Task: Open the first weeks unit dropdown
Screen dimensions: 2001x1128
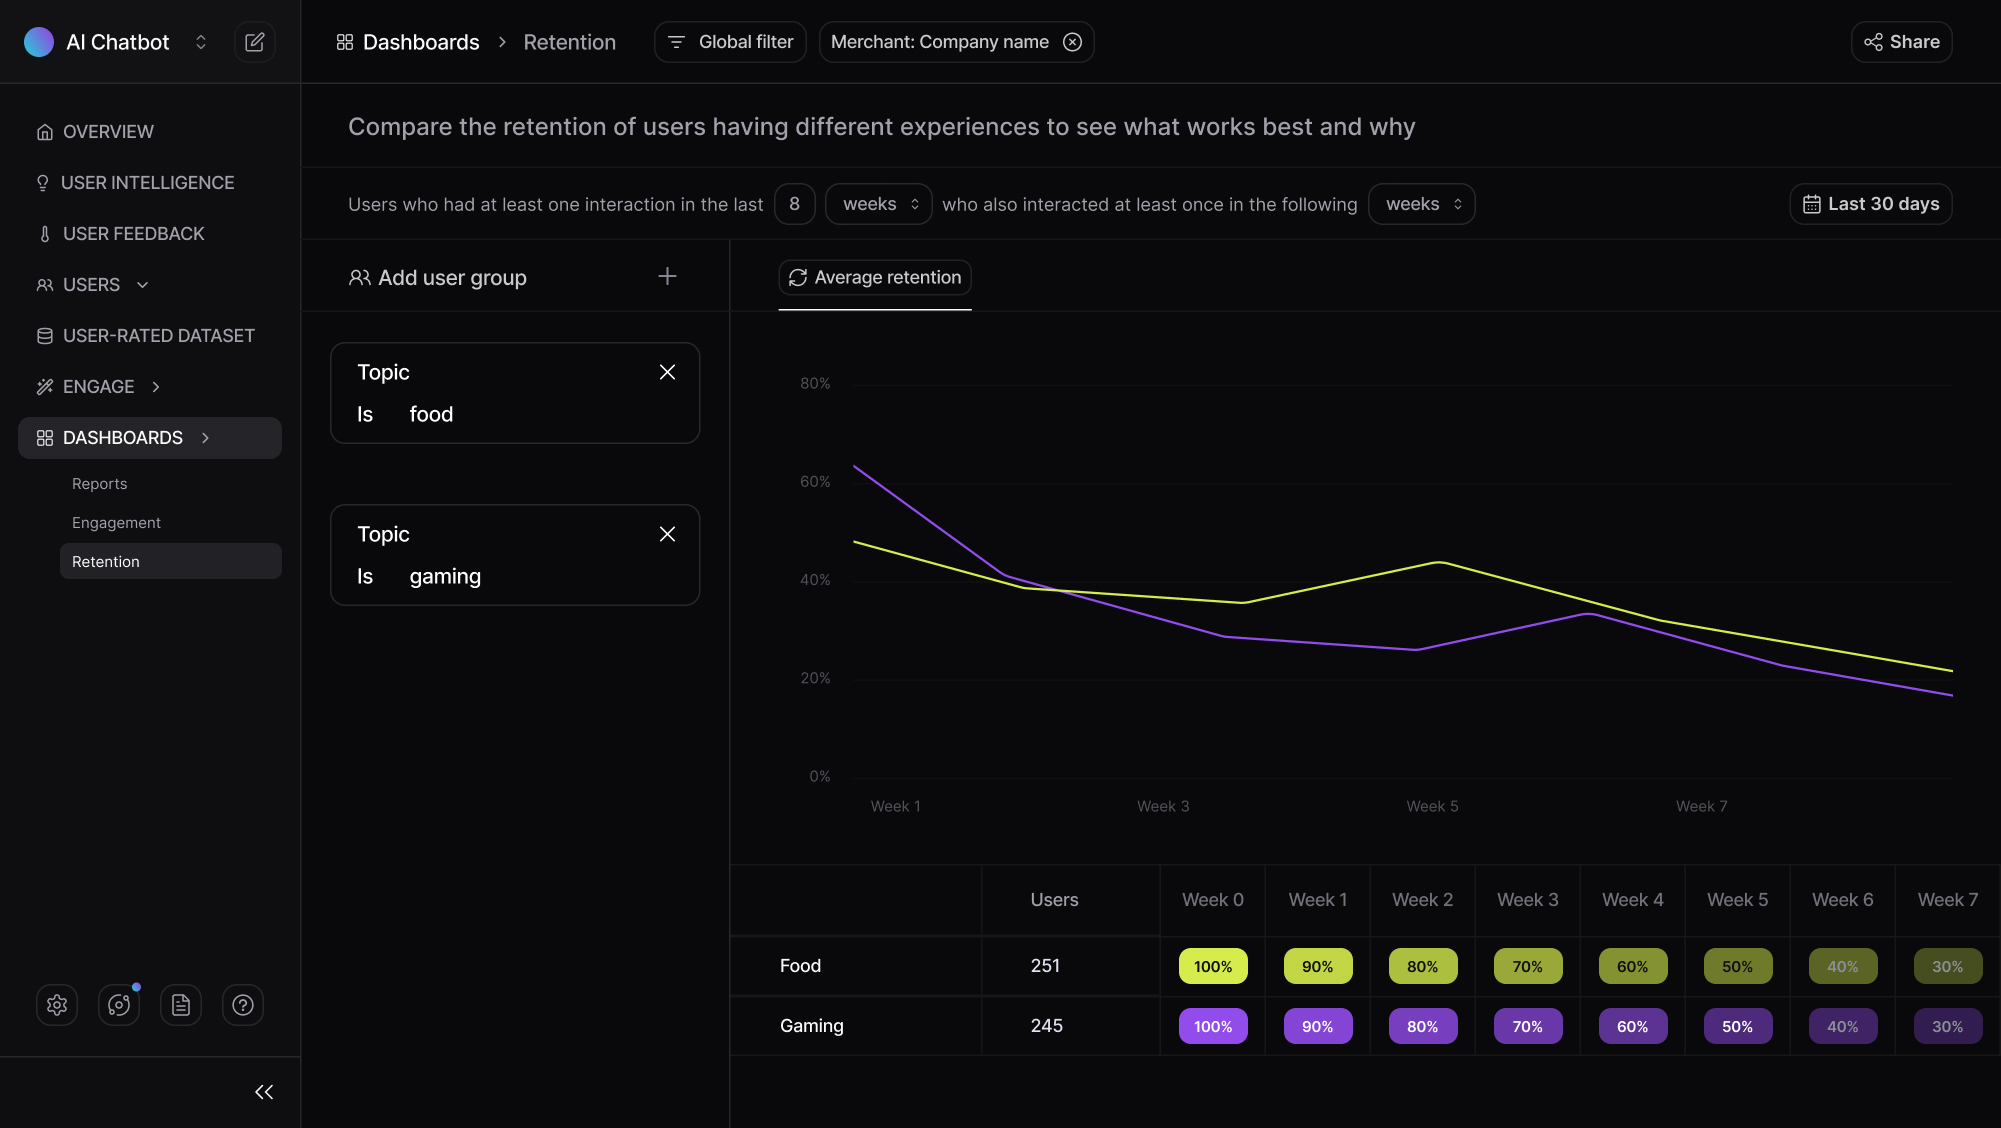Action: pyautogui.click(x=879, y=204)
